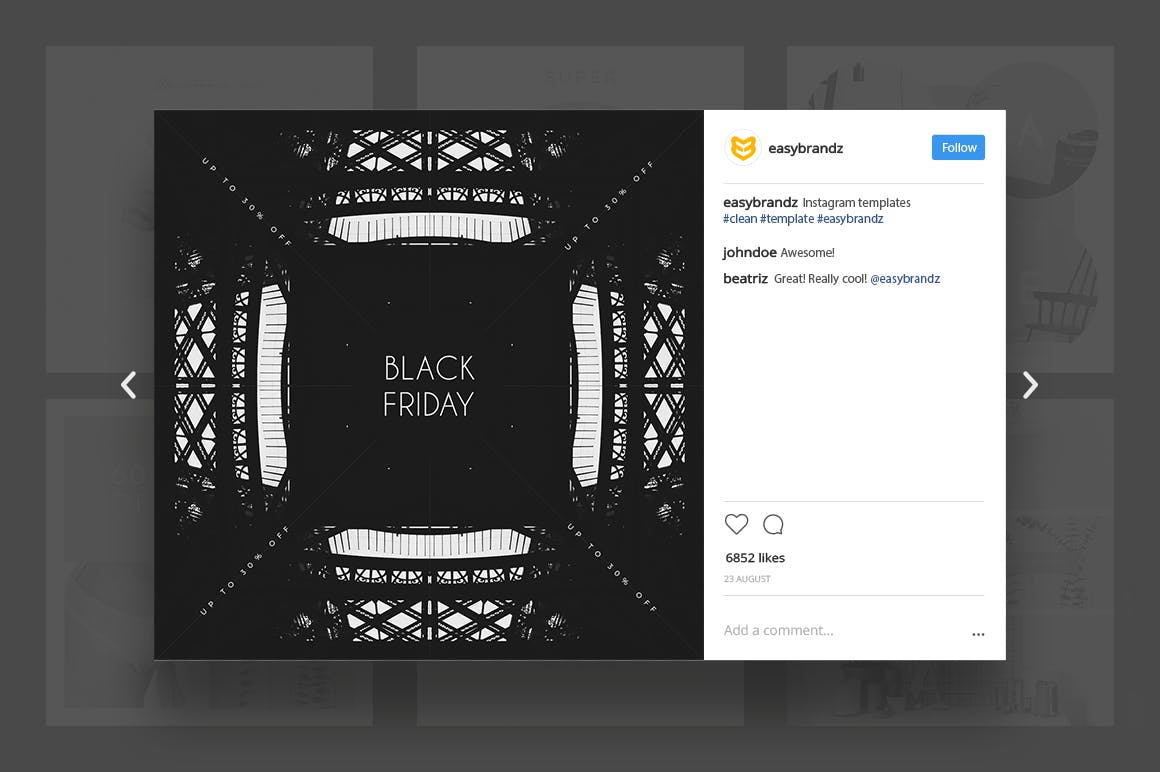The height and width of the screenshot is (772, 1160).
Task: Open the @easybrandz mention in beatriz's comment
Action: coord(905,279)
